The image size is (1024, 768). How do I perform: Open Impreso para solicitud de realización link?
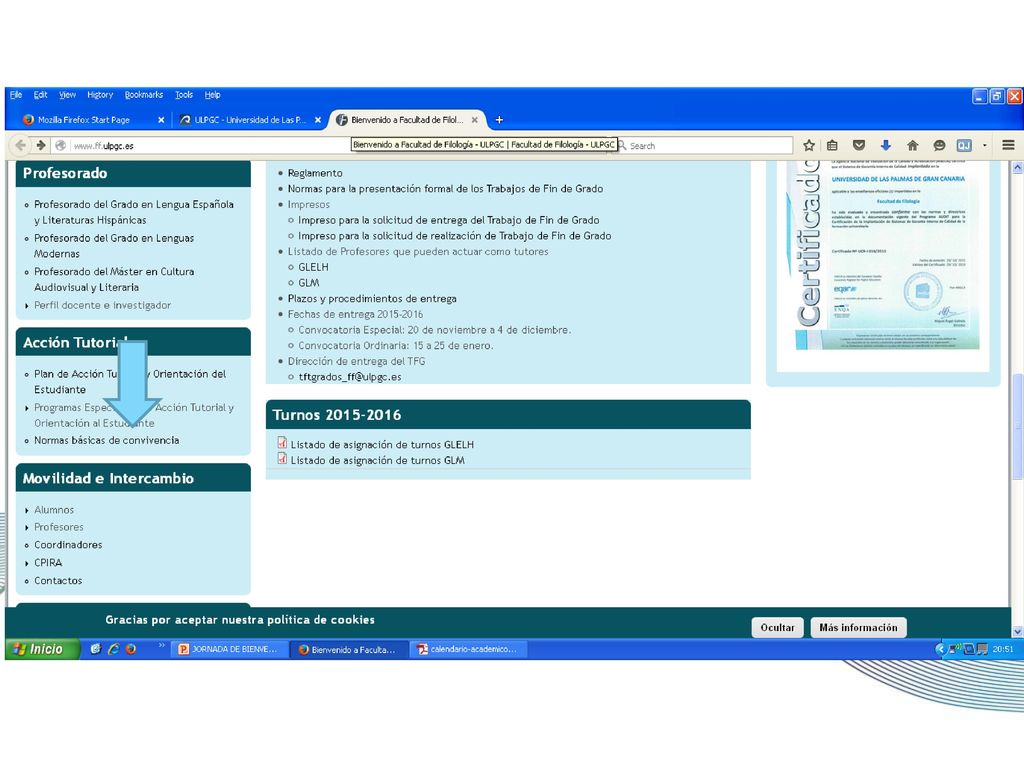pyautogui.click(x=455, y=236)
